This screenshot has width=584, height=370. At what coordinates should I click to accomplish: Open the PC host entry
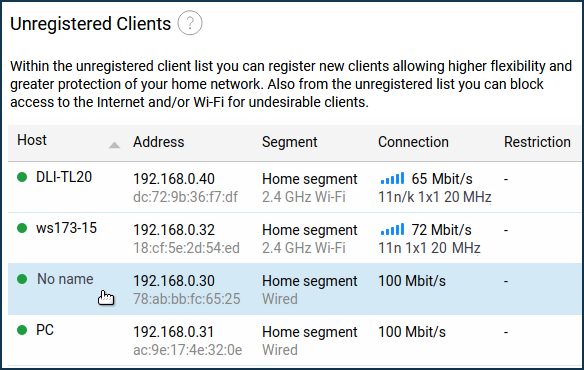(x=45, y=330)
